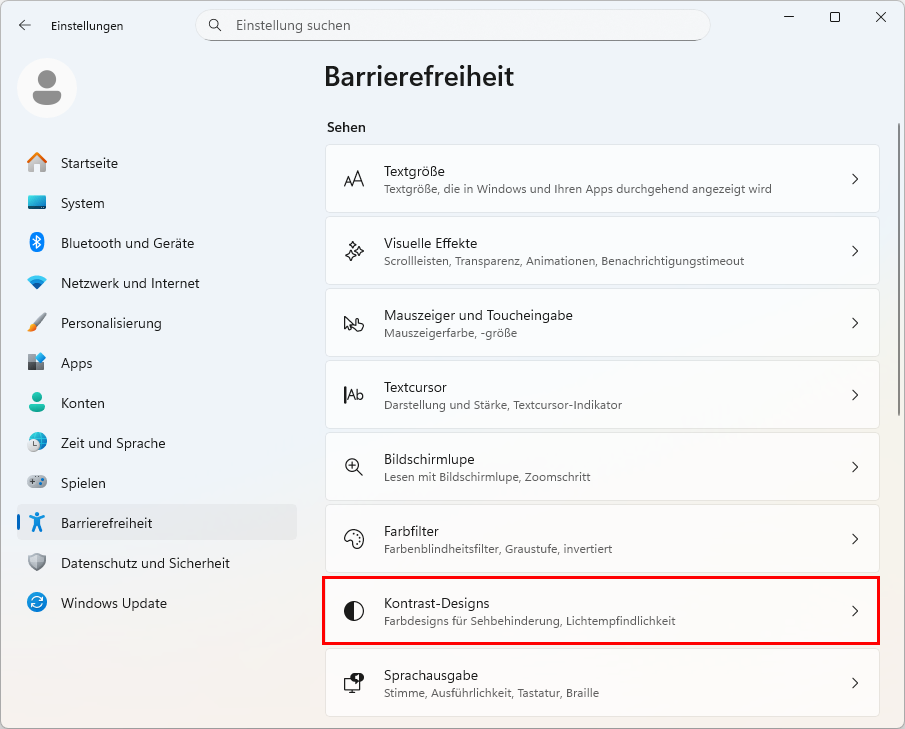Click the Barrierefreiheit sidebar label

coord(106,523)
